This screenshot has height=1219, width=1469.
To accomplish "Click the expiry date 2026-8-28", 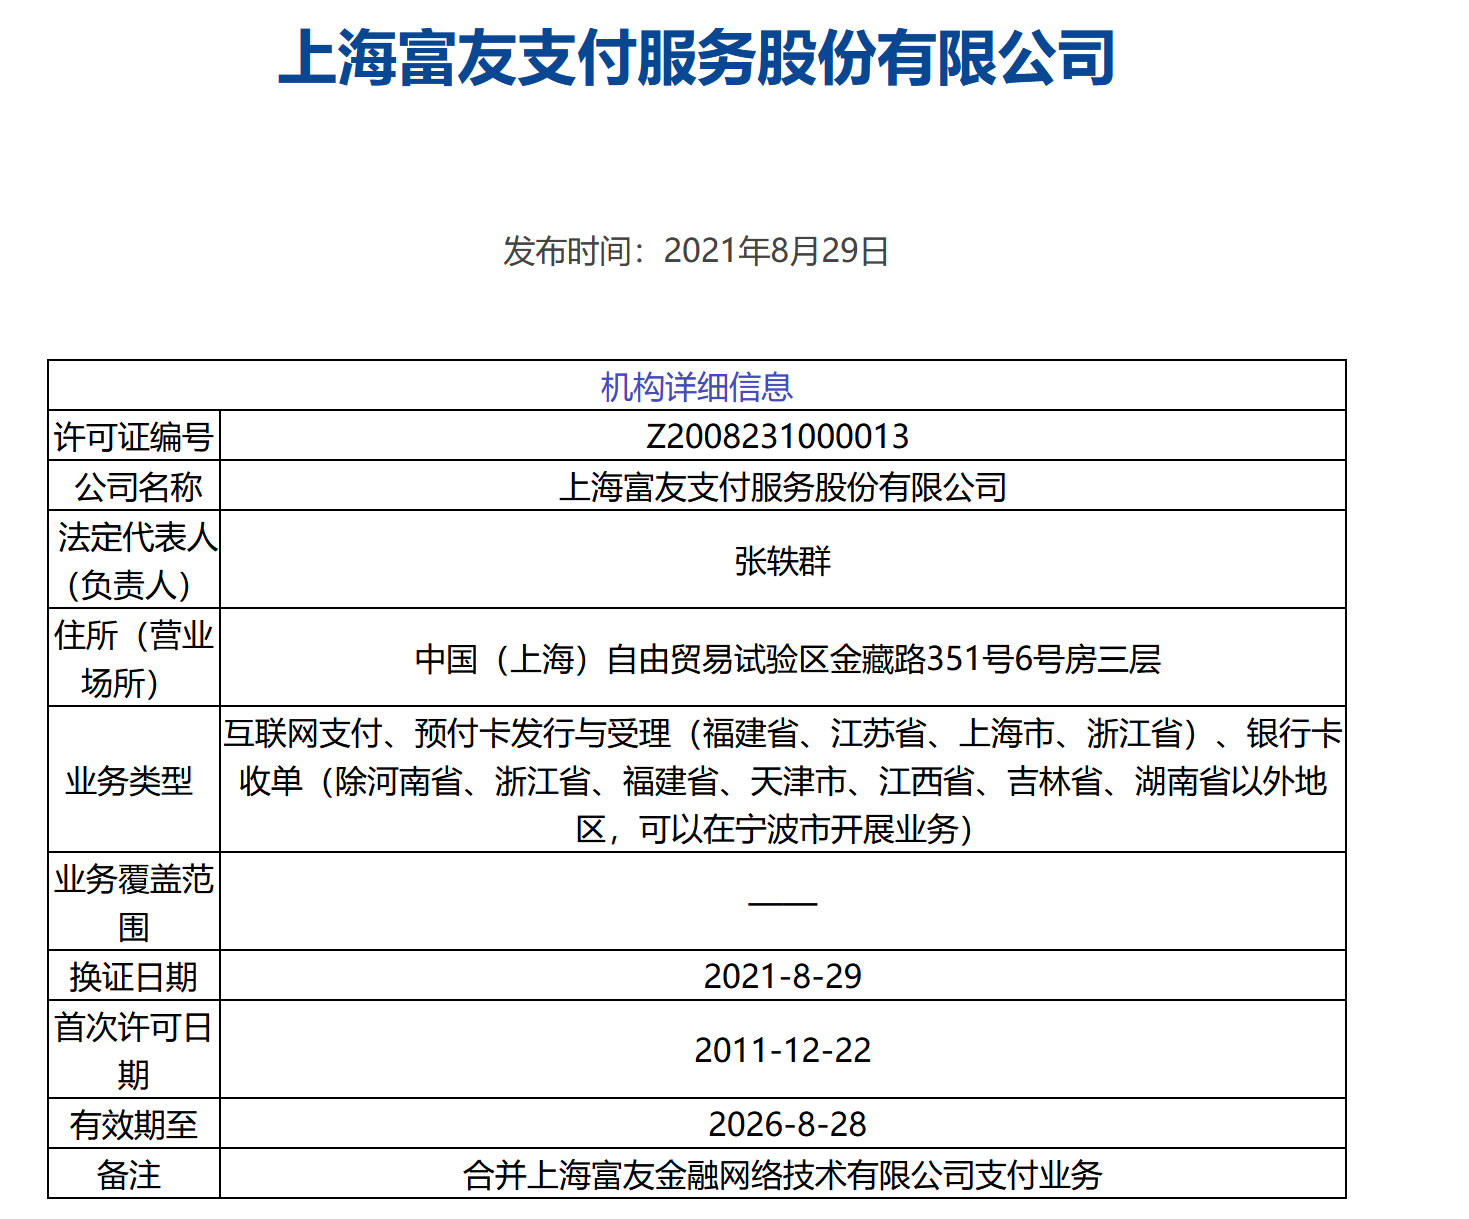I will click(788, 1124).
